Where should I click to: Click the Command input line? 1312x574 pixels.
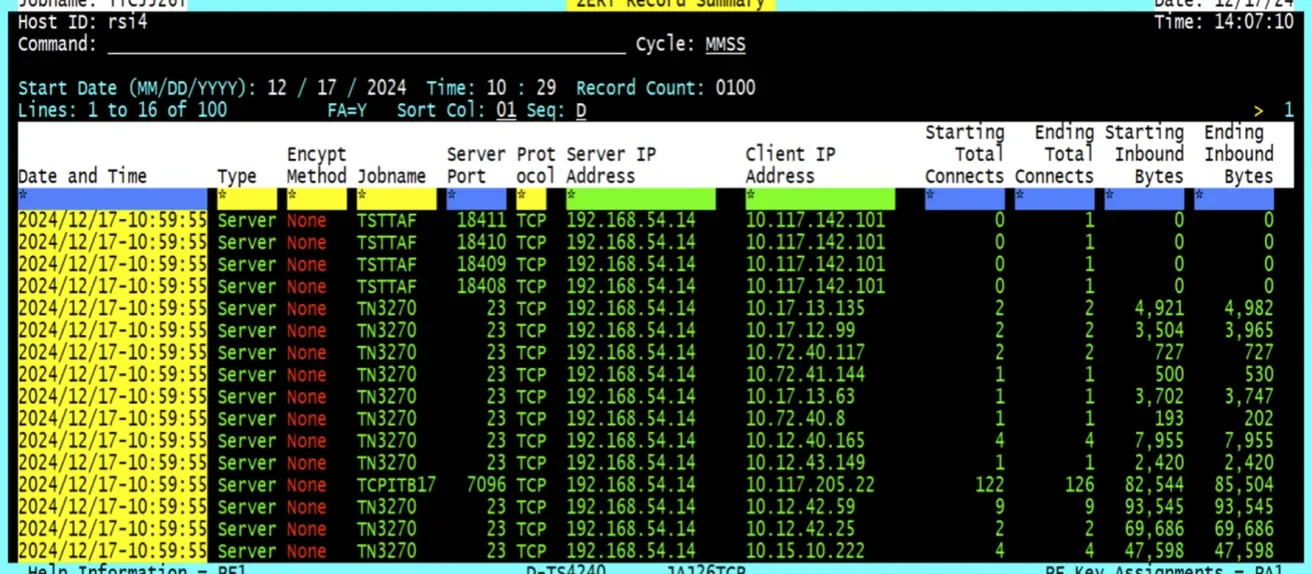tap(366, 45)
